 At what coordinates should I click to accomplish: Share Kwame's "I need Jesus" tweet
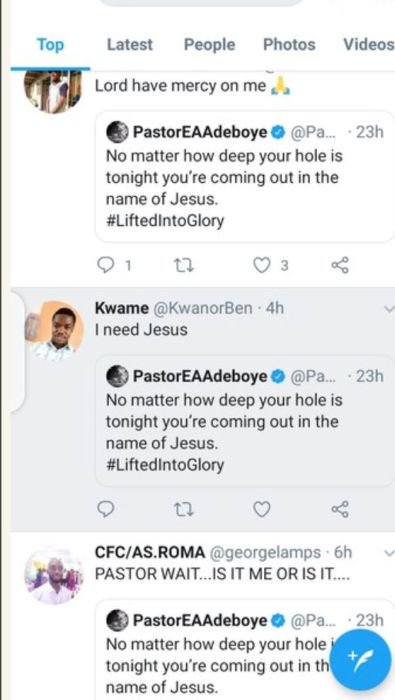click(x=340, y=509)
